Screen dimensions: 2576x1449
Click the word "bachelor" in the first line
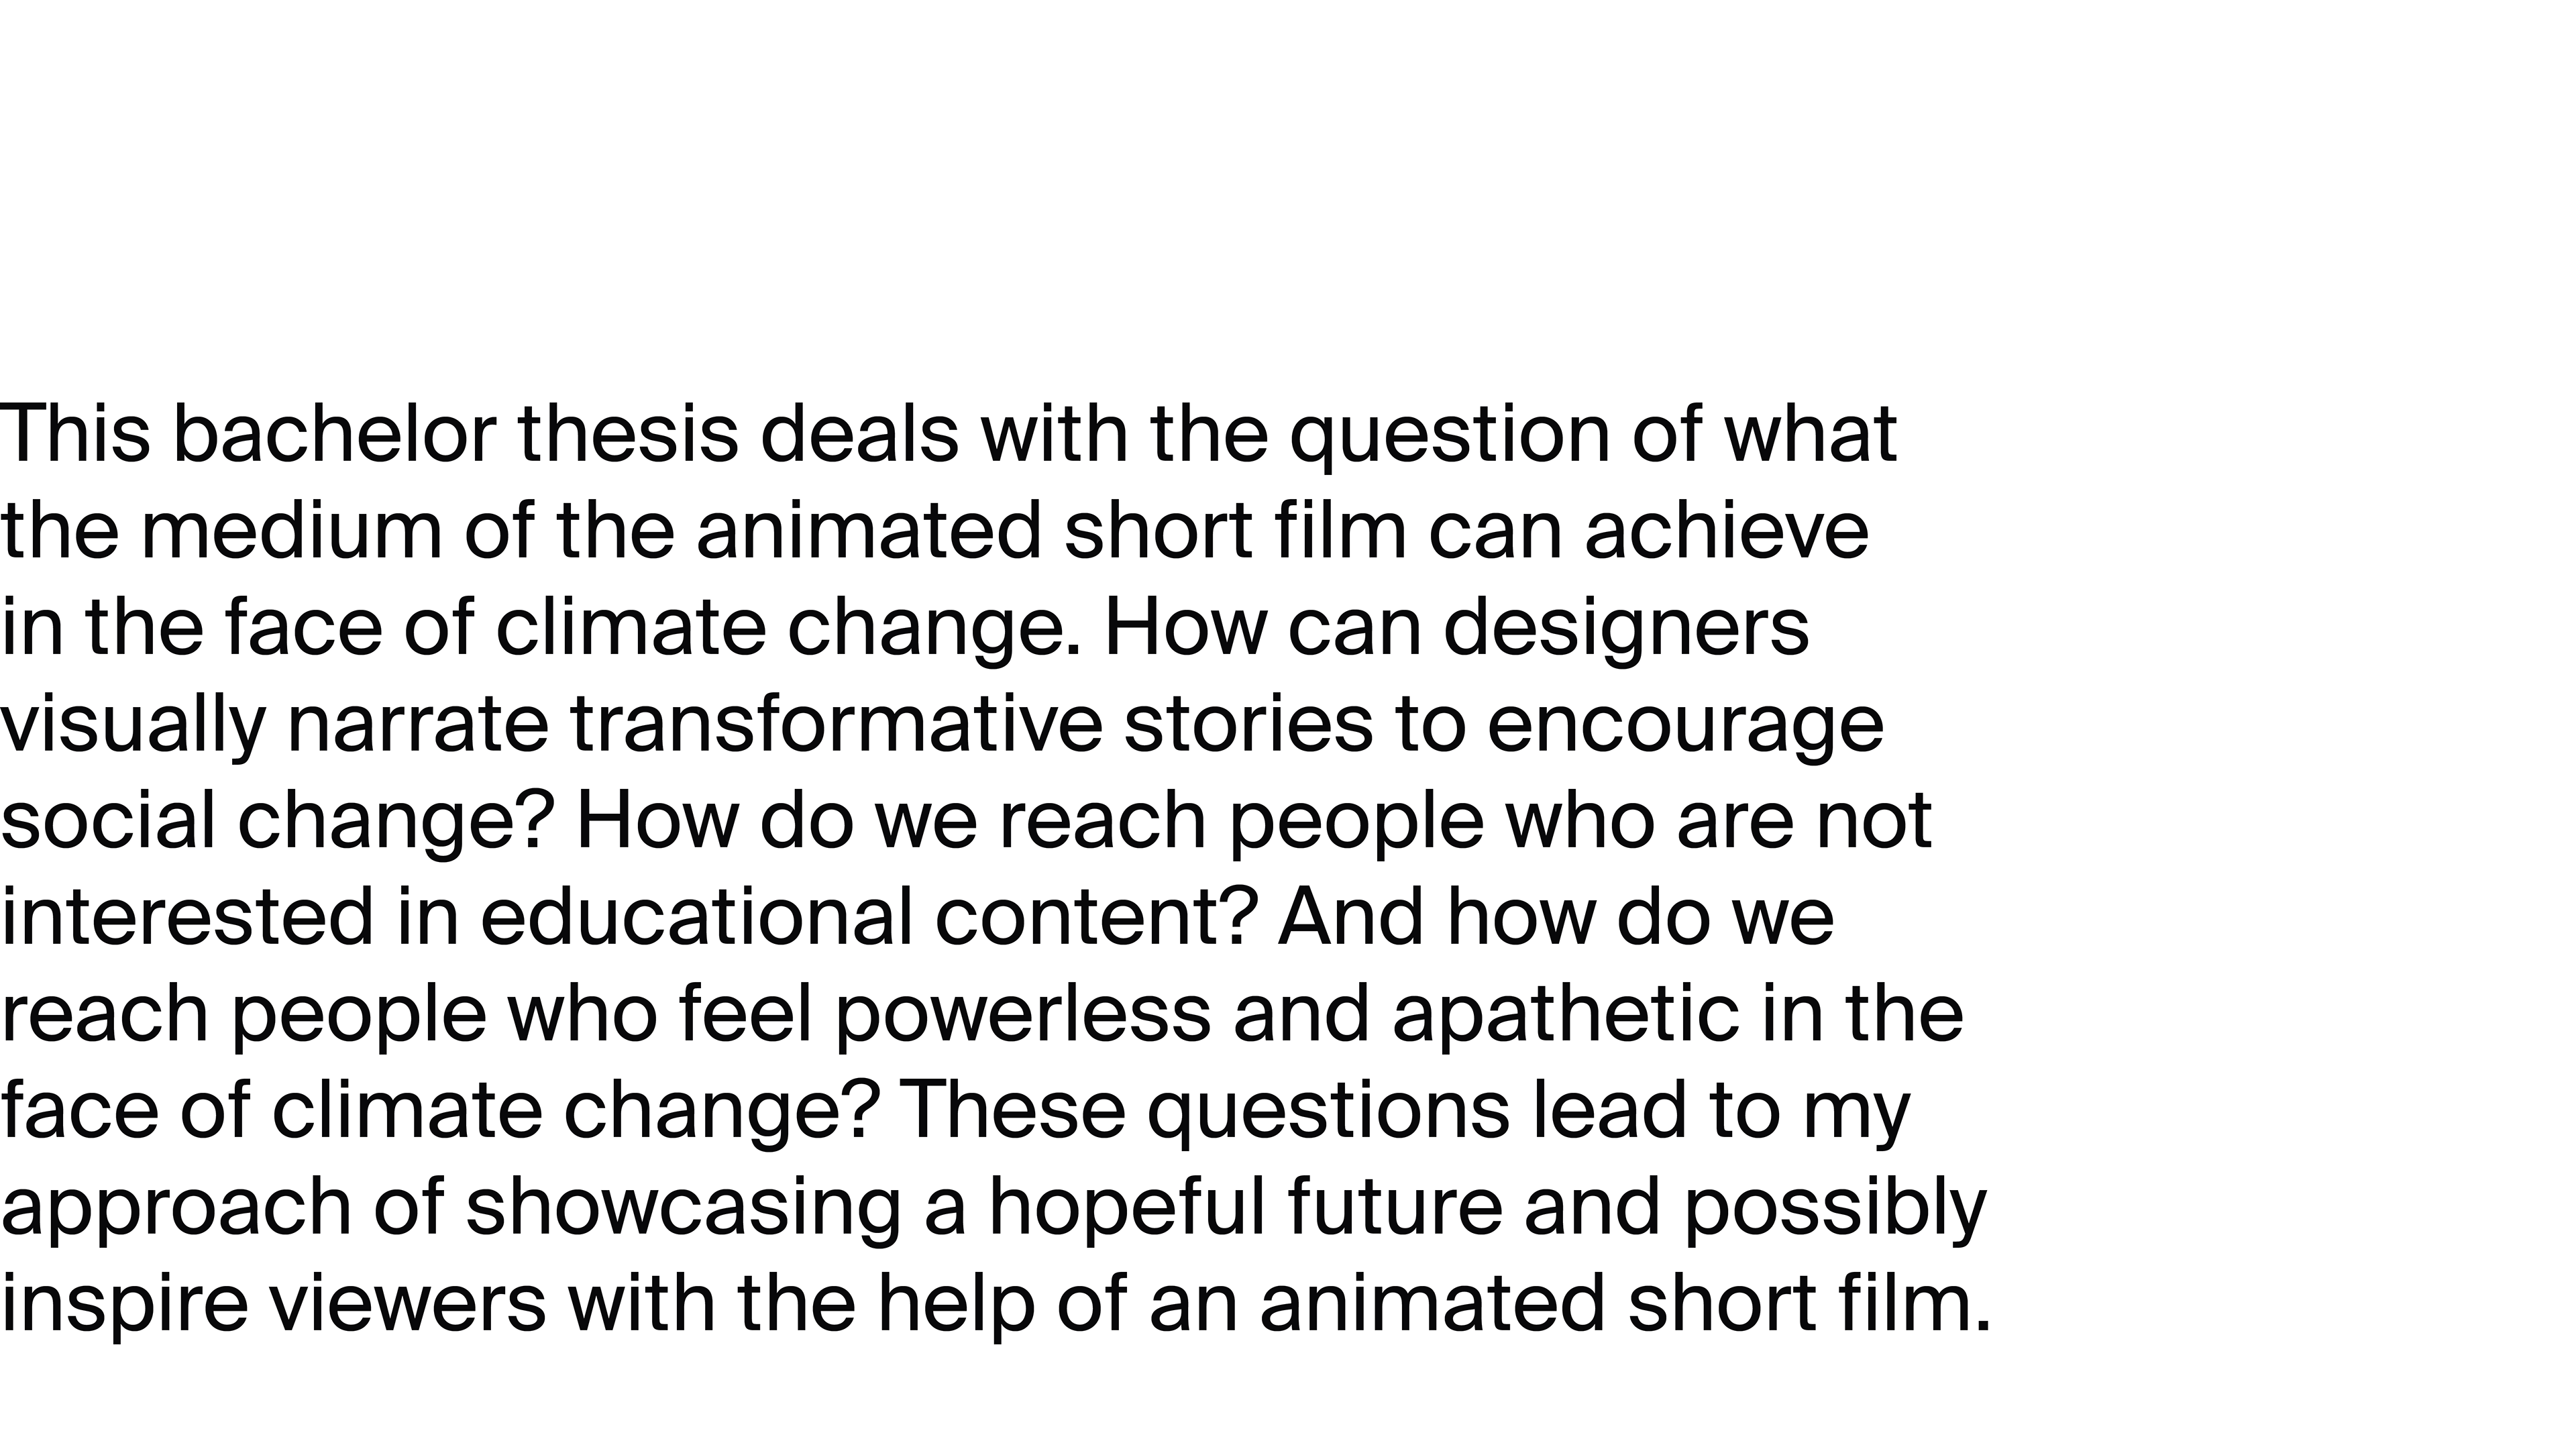tap(334, 435)
